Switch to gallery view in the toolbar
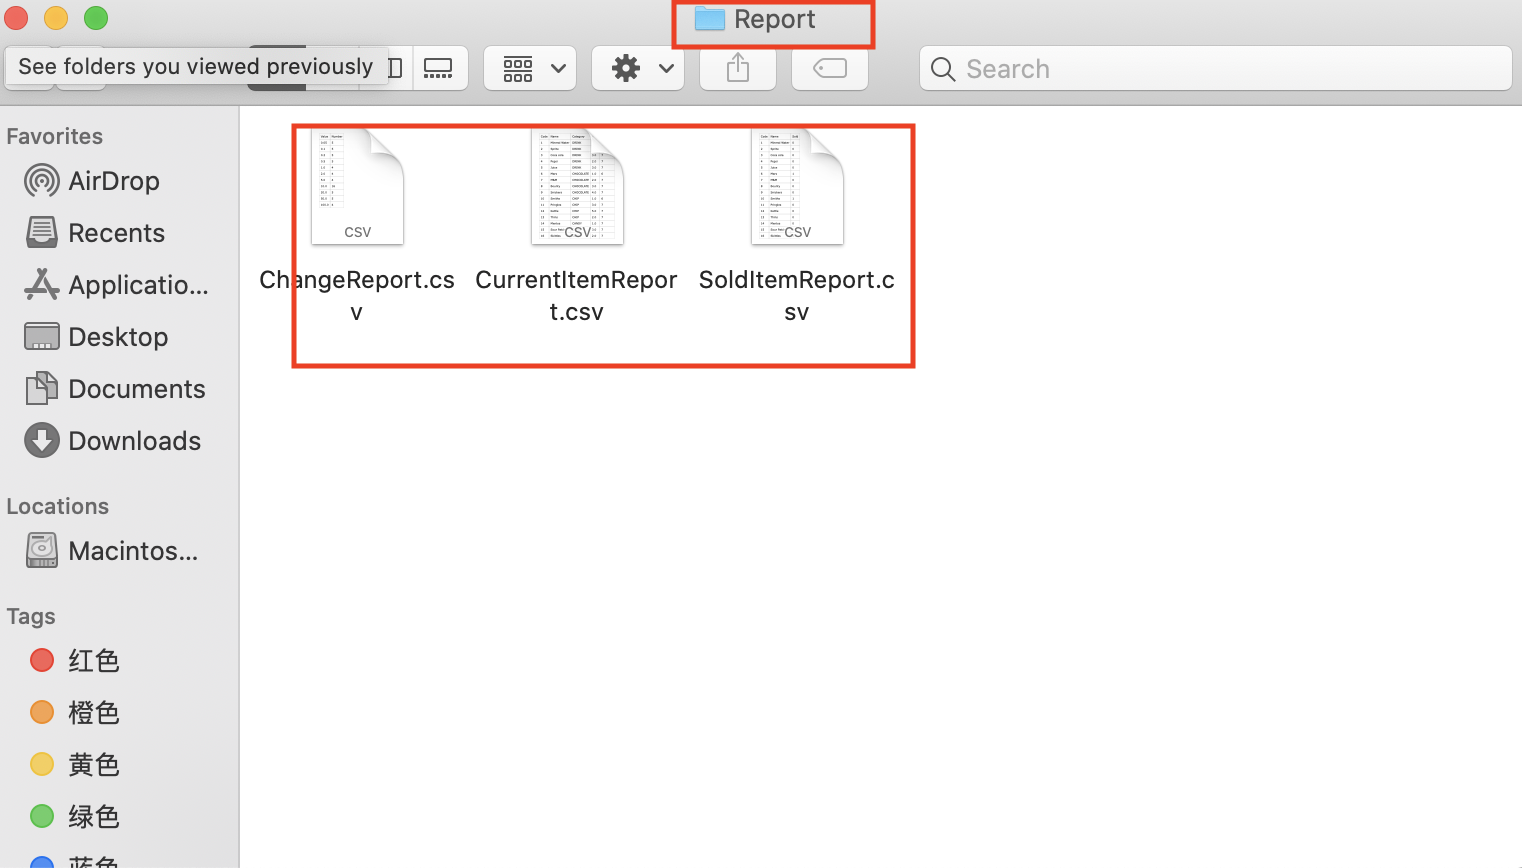This screenshot has width=1522, height=868. pos(440,68)
